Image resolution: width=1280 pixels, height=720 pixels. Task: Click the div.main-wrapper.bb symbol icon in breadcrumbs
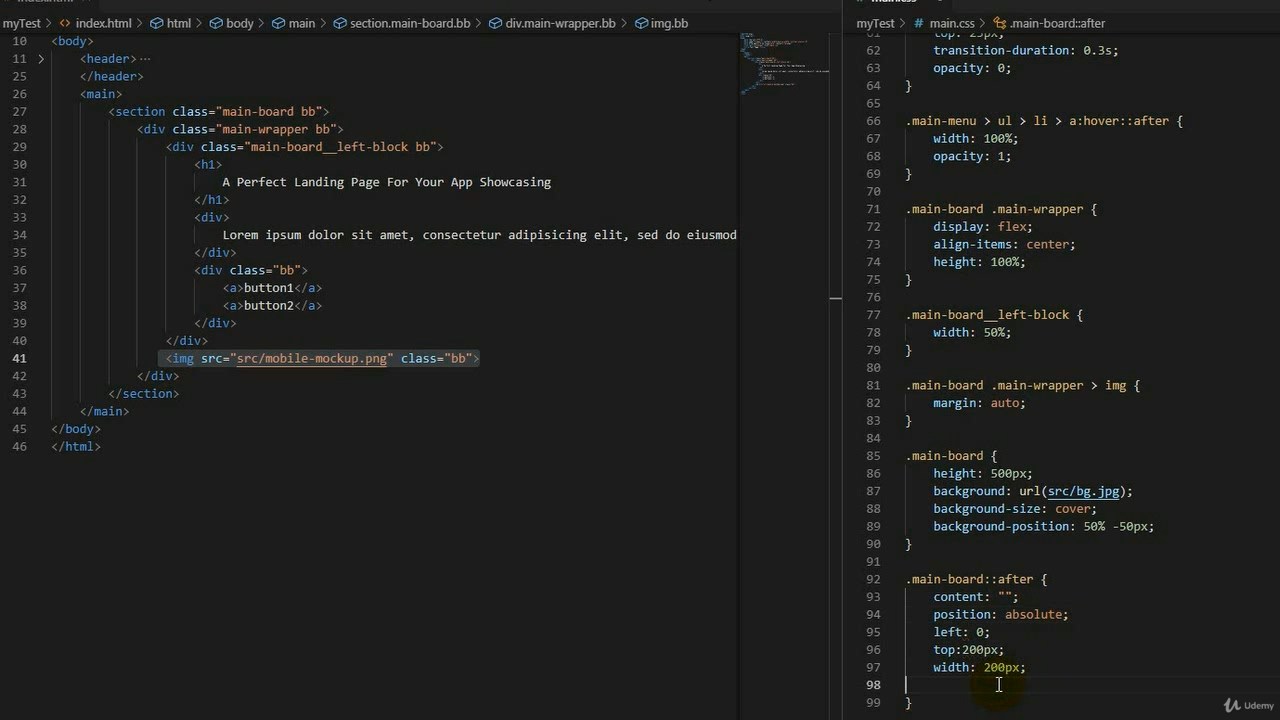(496, 23)
